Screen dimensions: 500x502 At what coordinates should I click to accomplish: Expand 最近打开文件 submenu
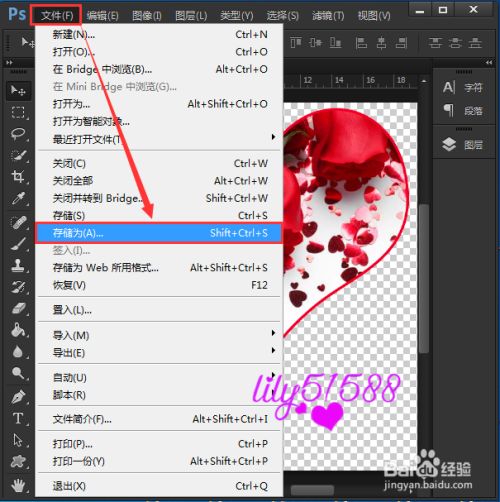pyautogui.click(x=159, y=139)
